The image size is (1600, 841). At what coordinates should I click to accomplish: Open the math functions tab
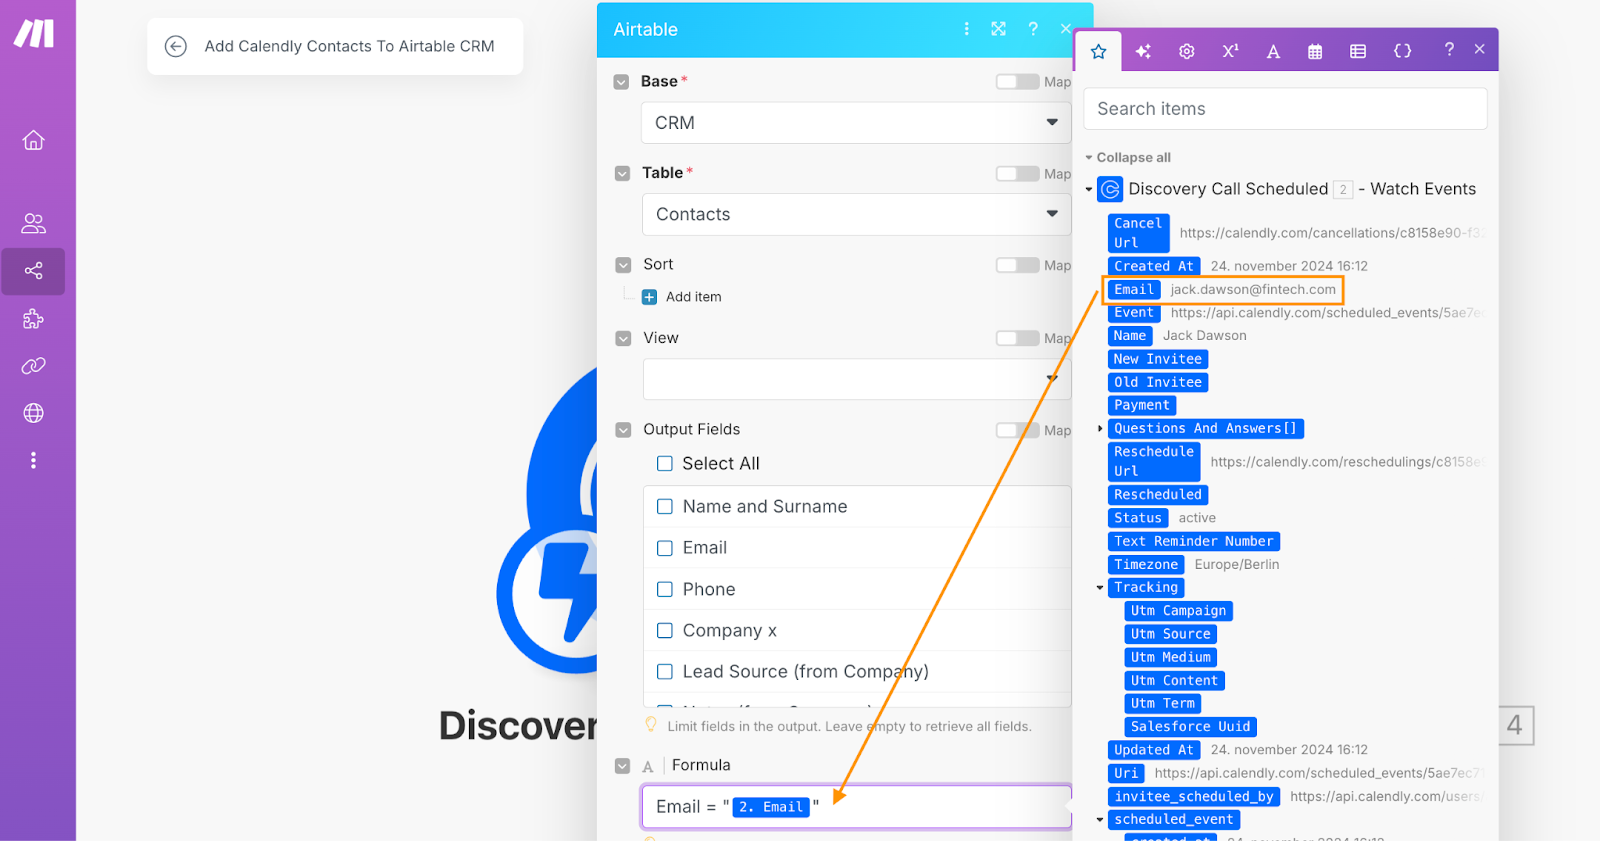(1230, 51)
